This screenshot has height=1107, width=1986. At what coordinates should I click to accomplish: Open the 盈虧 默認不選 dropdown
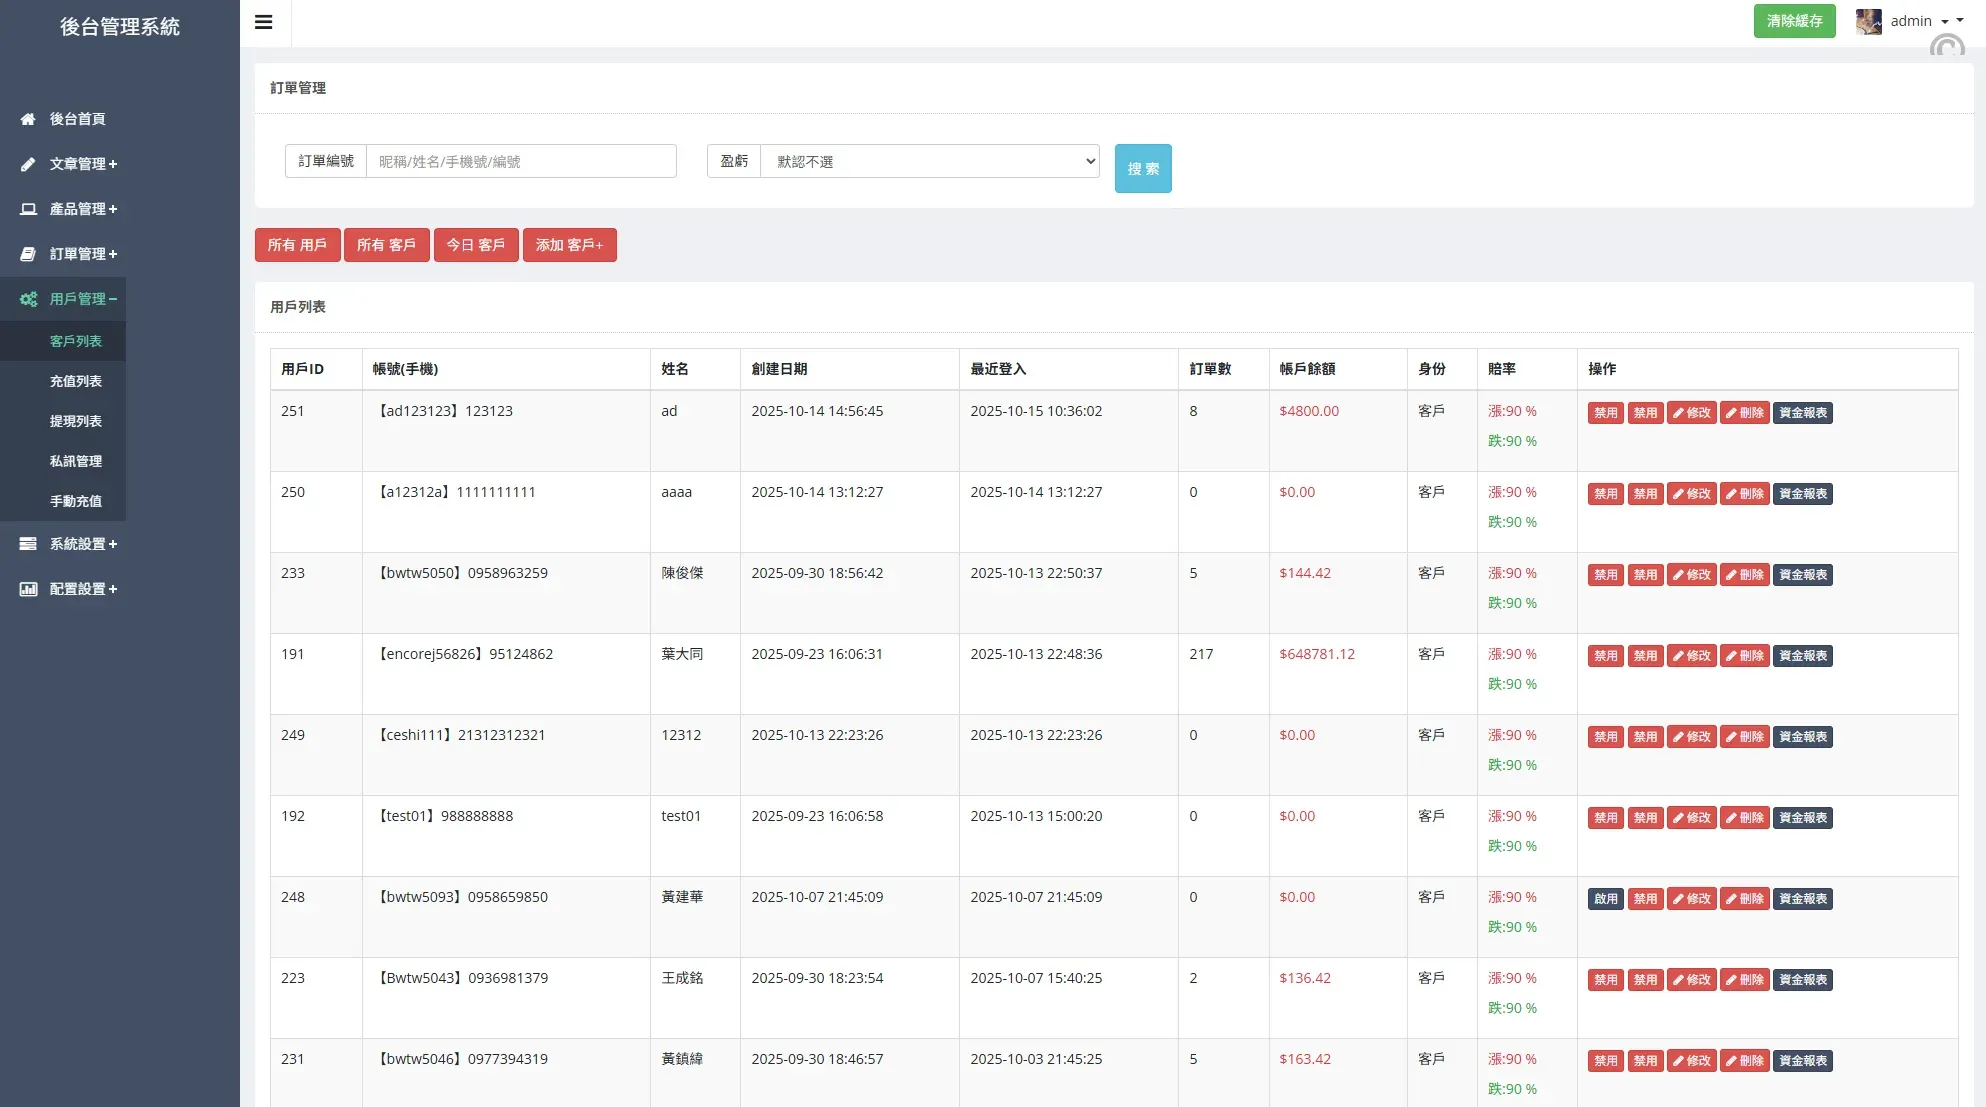coord(929,161)
